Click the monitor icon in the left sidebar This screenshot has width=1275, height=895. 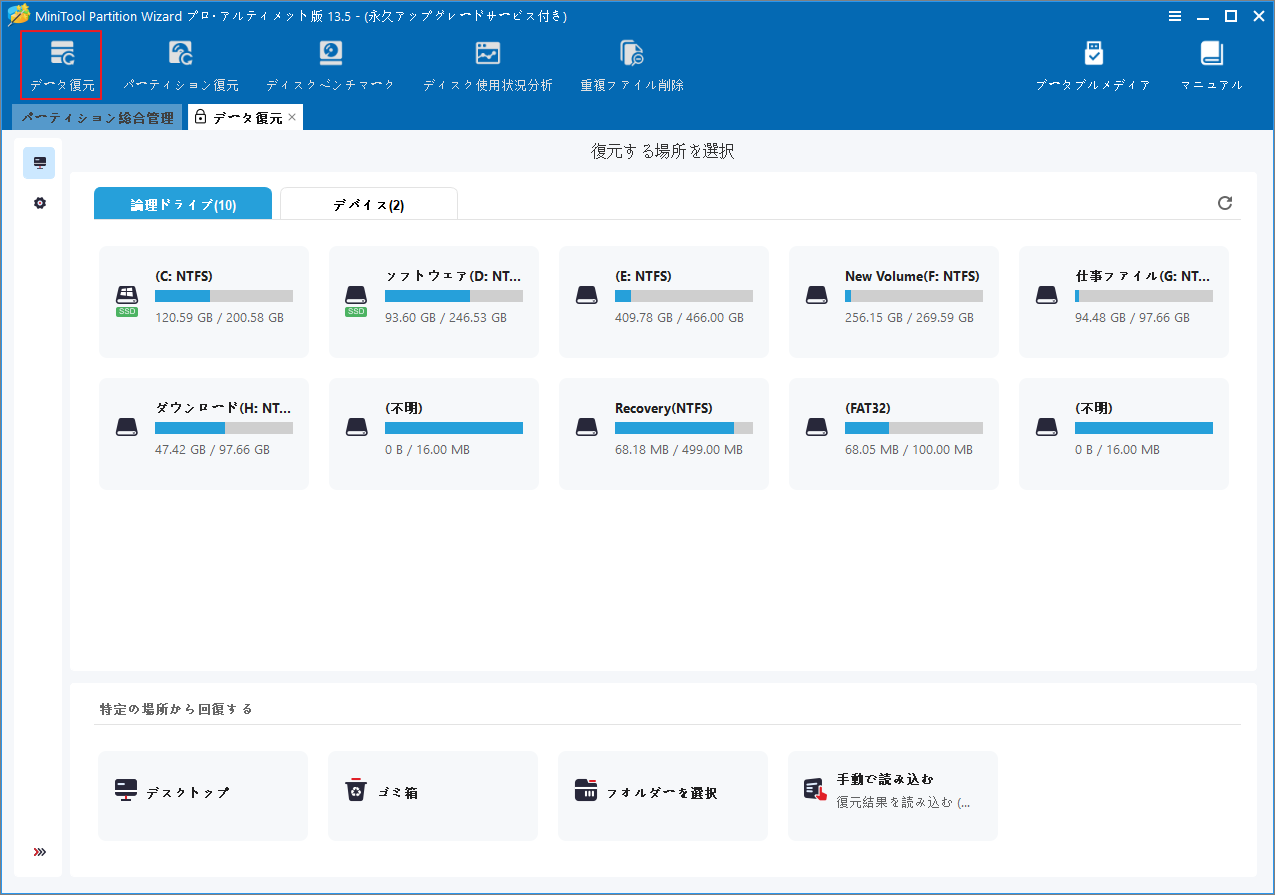pyautogui.click(x=39, y=162)
